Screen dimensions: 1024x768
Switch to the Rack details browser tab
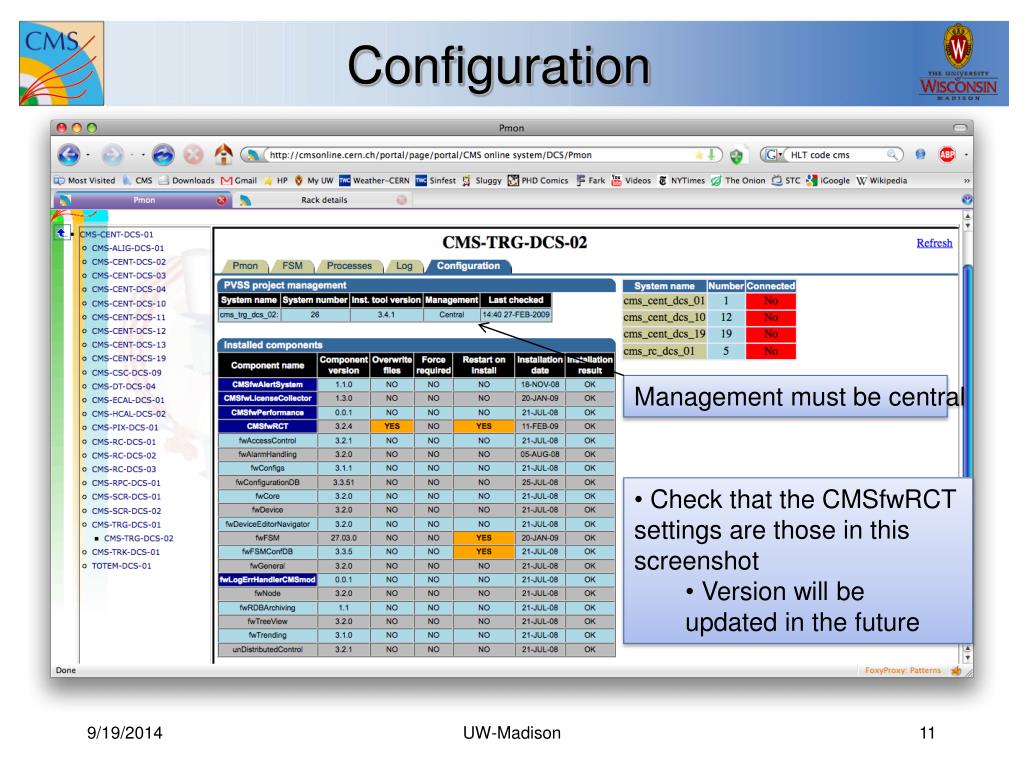coord(324,200)
